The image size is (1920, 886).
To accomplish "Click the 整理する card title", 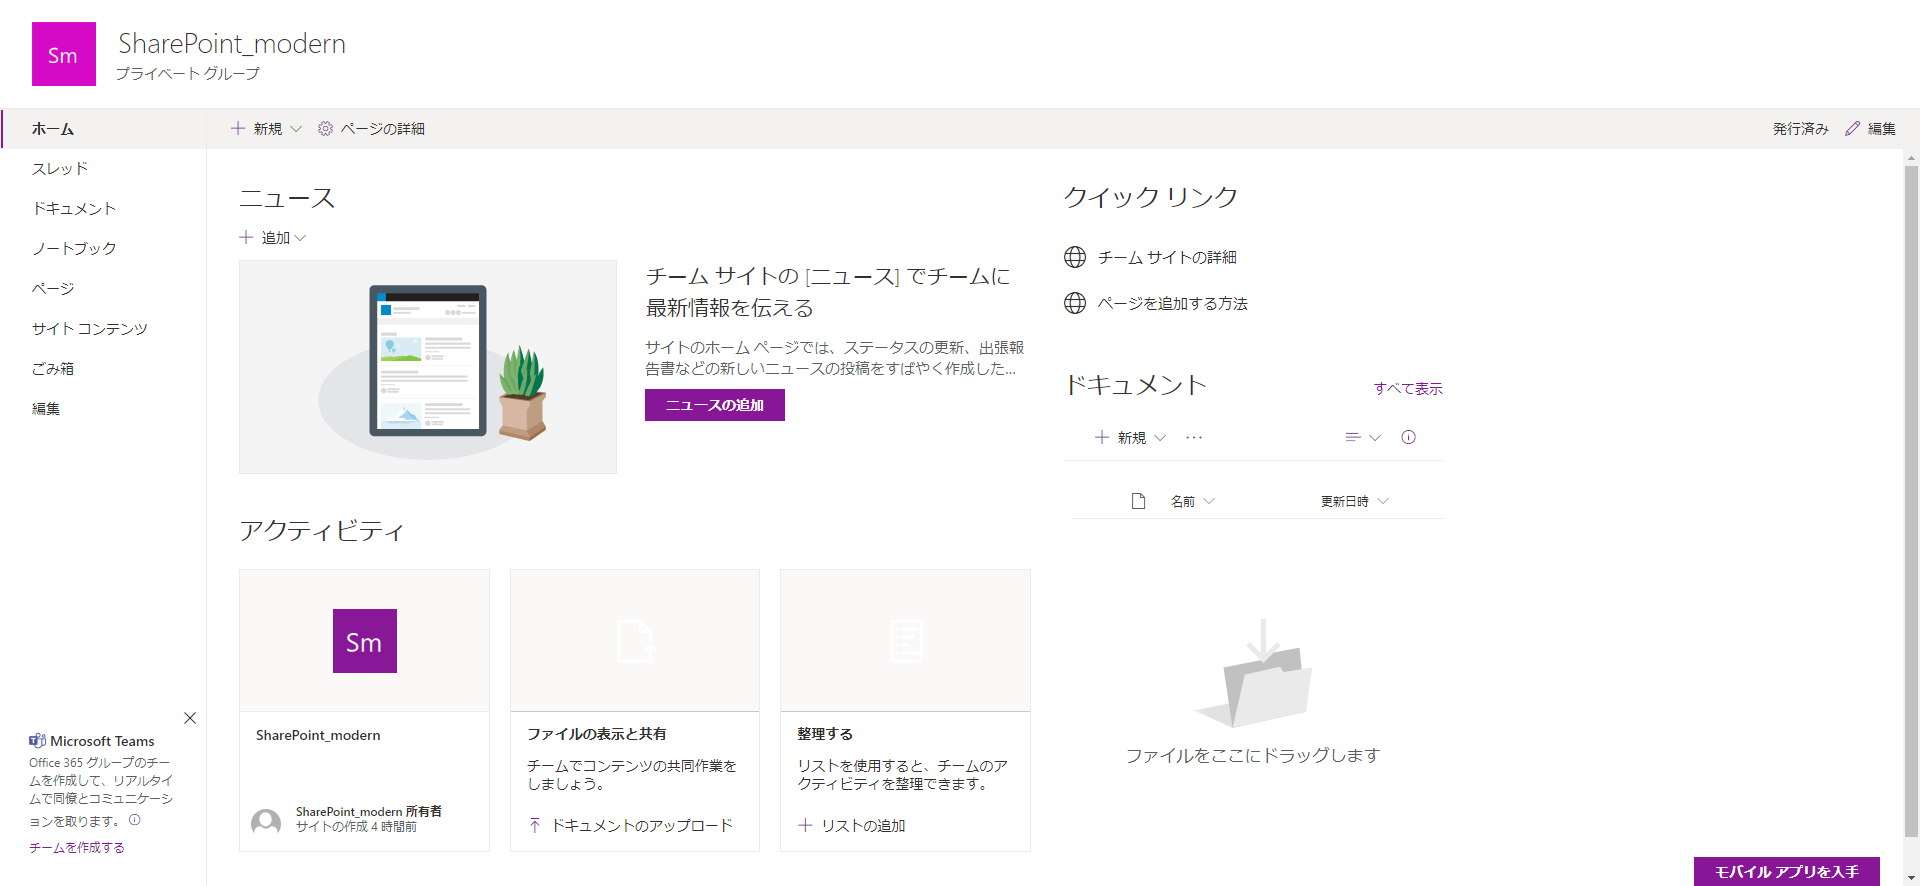I will click(x=825, y=734).
